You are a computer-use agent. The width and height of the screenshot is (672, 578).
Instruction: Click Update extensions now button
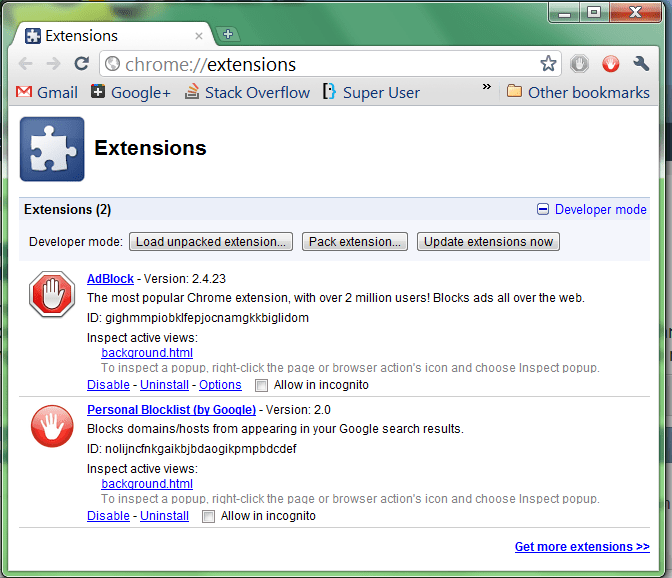tap(488, 242)
